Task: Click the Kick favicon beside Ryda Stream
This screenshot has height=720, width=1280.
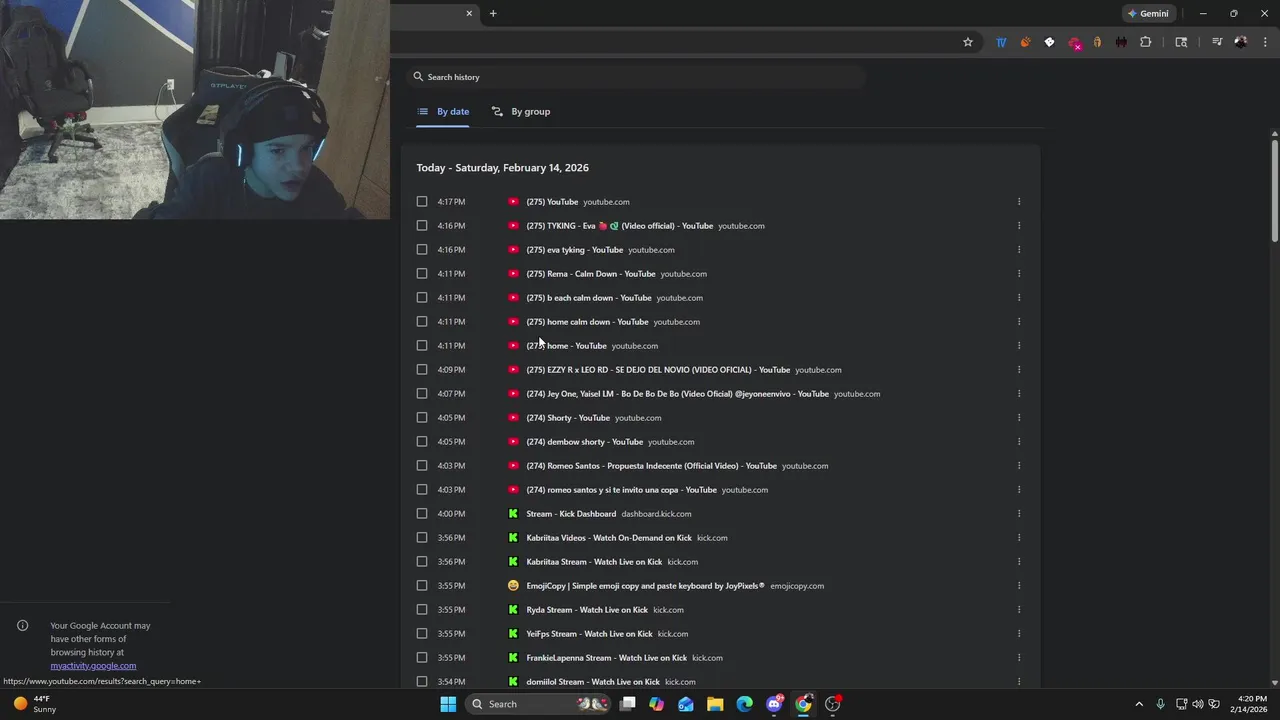Action: point(513,609)
